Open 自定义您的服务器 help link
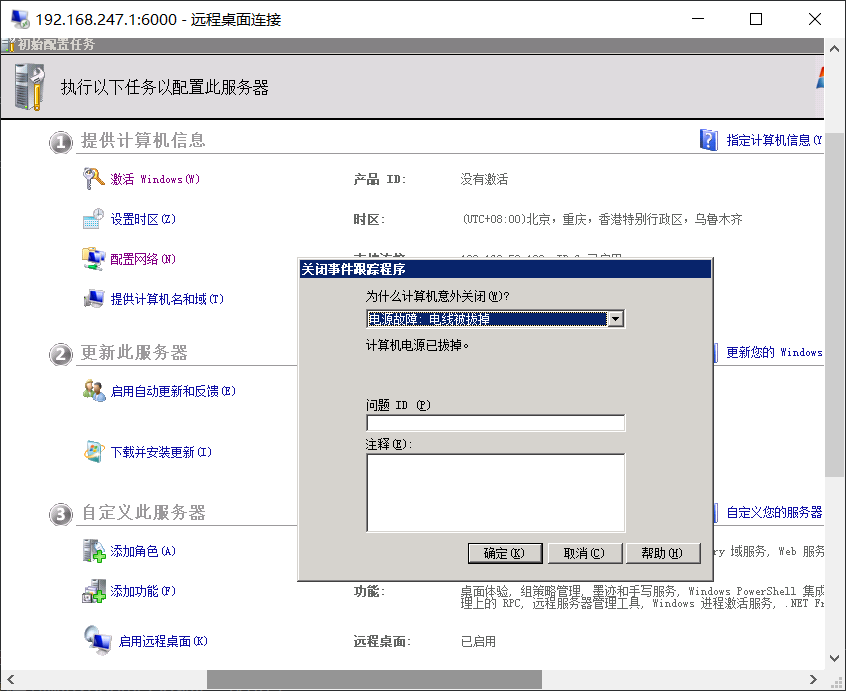 click(774, 512)
